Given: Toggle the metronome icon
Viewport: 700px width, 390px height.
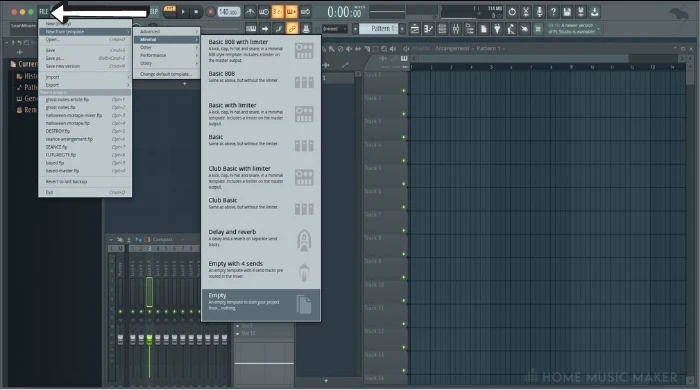Looking at the screenshot, I should point(250,12).
